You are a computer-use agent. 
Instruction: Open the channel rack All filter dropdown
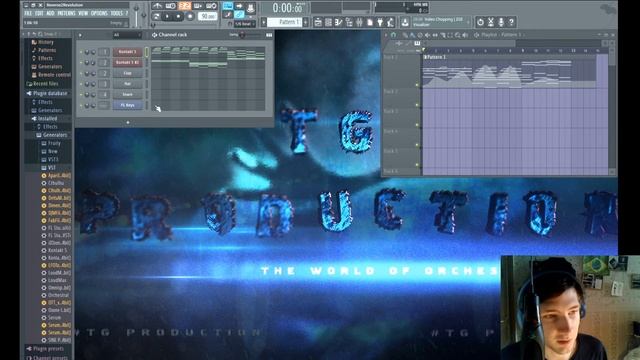click(127, 35)
